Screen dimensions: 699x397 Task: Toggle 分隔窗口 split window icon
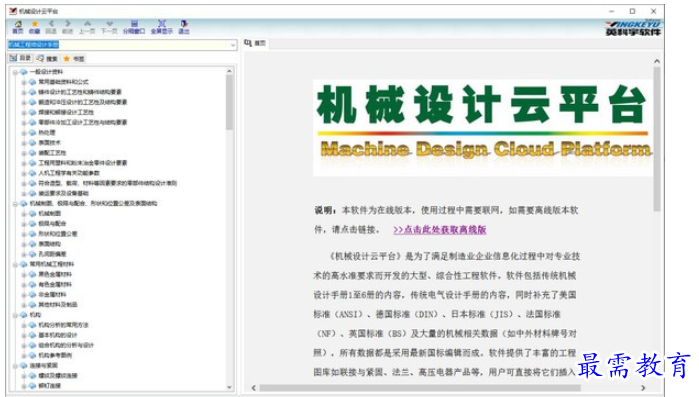134,27
